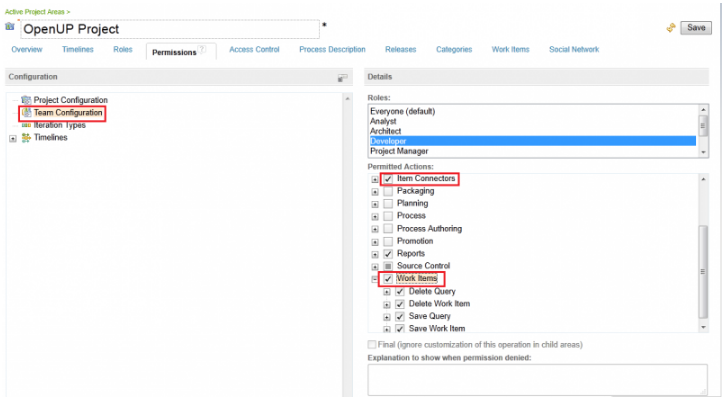Open the Process Description tab
Viewport: 723px width, 400px height.
(333, 49)
